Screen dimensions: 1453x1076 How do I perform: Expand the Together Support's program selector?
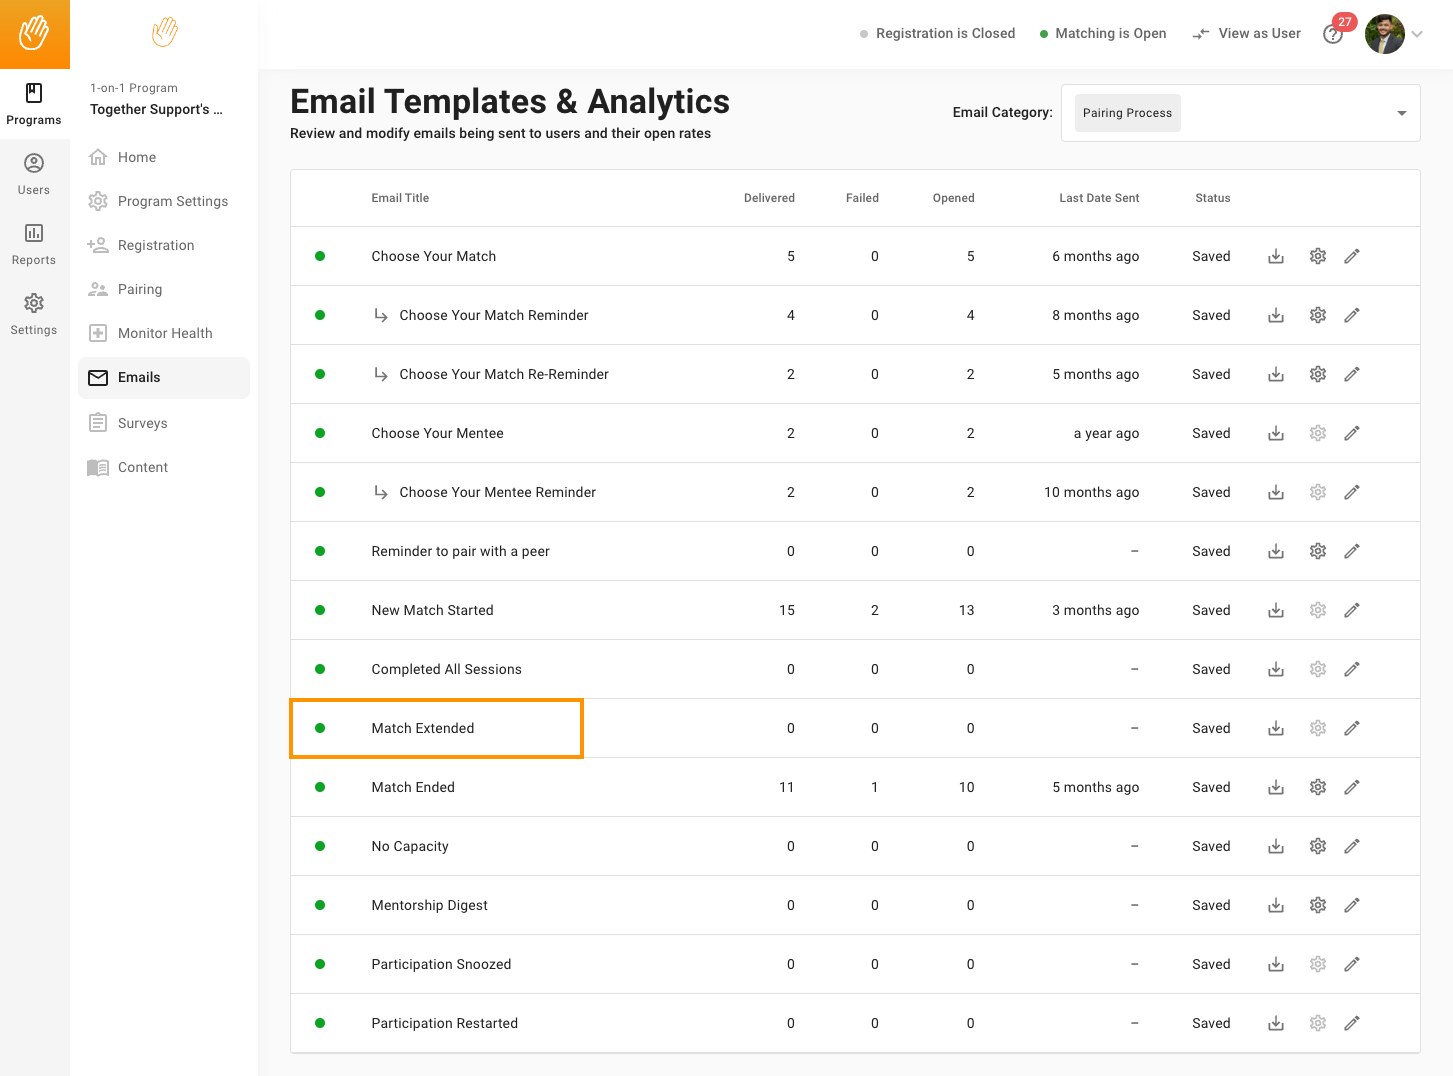pos(156,109)
